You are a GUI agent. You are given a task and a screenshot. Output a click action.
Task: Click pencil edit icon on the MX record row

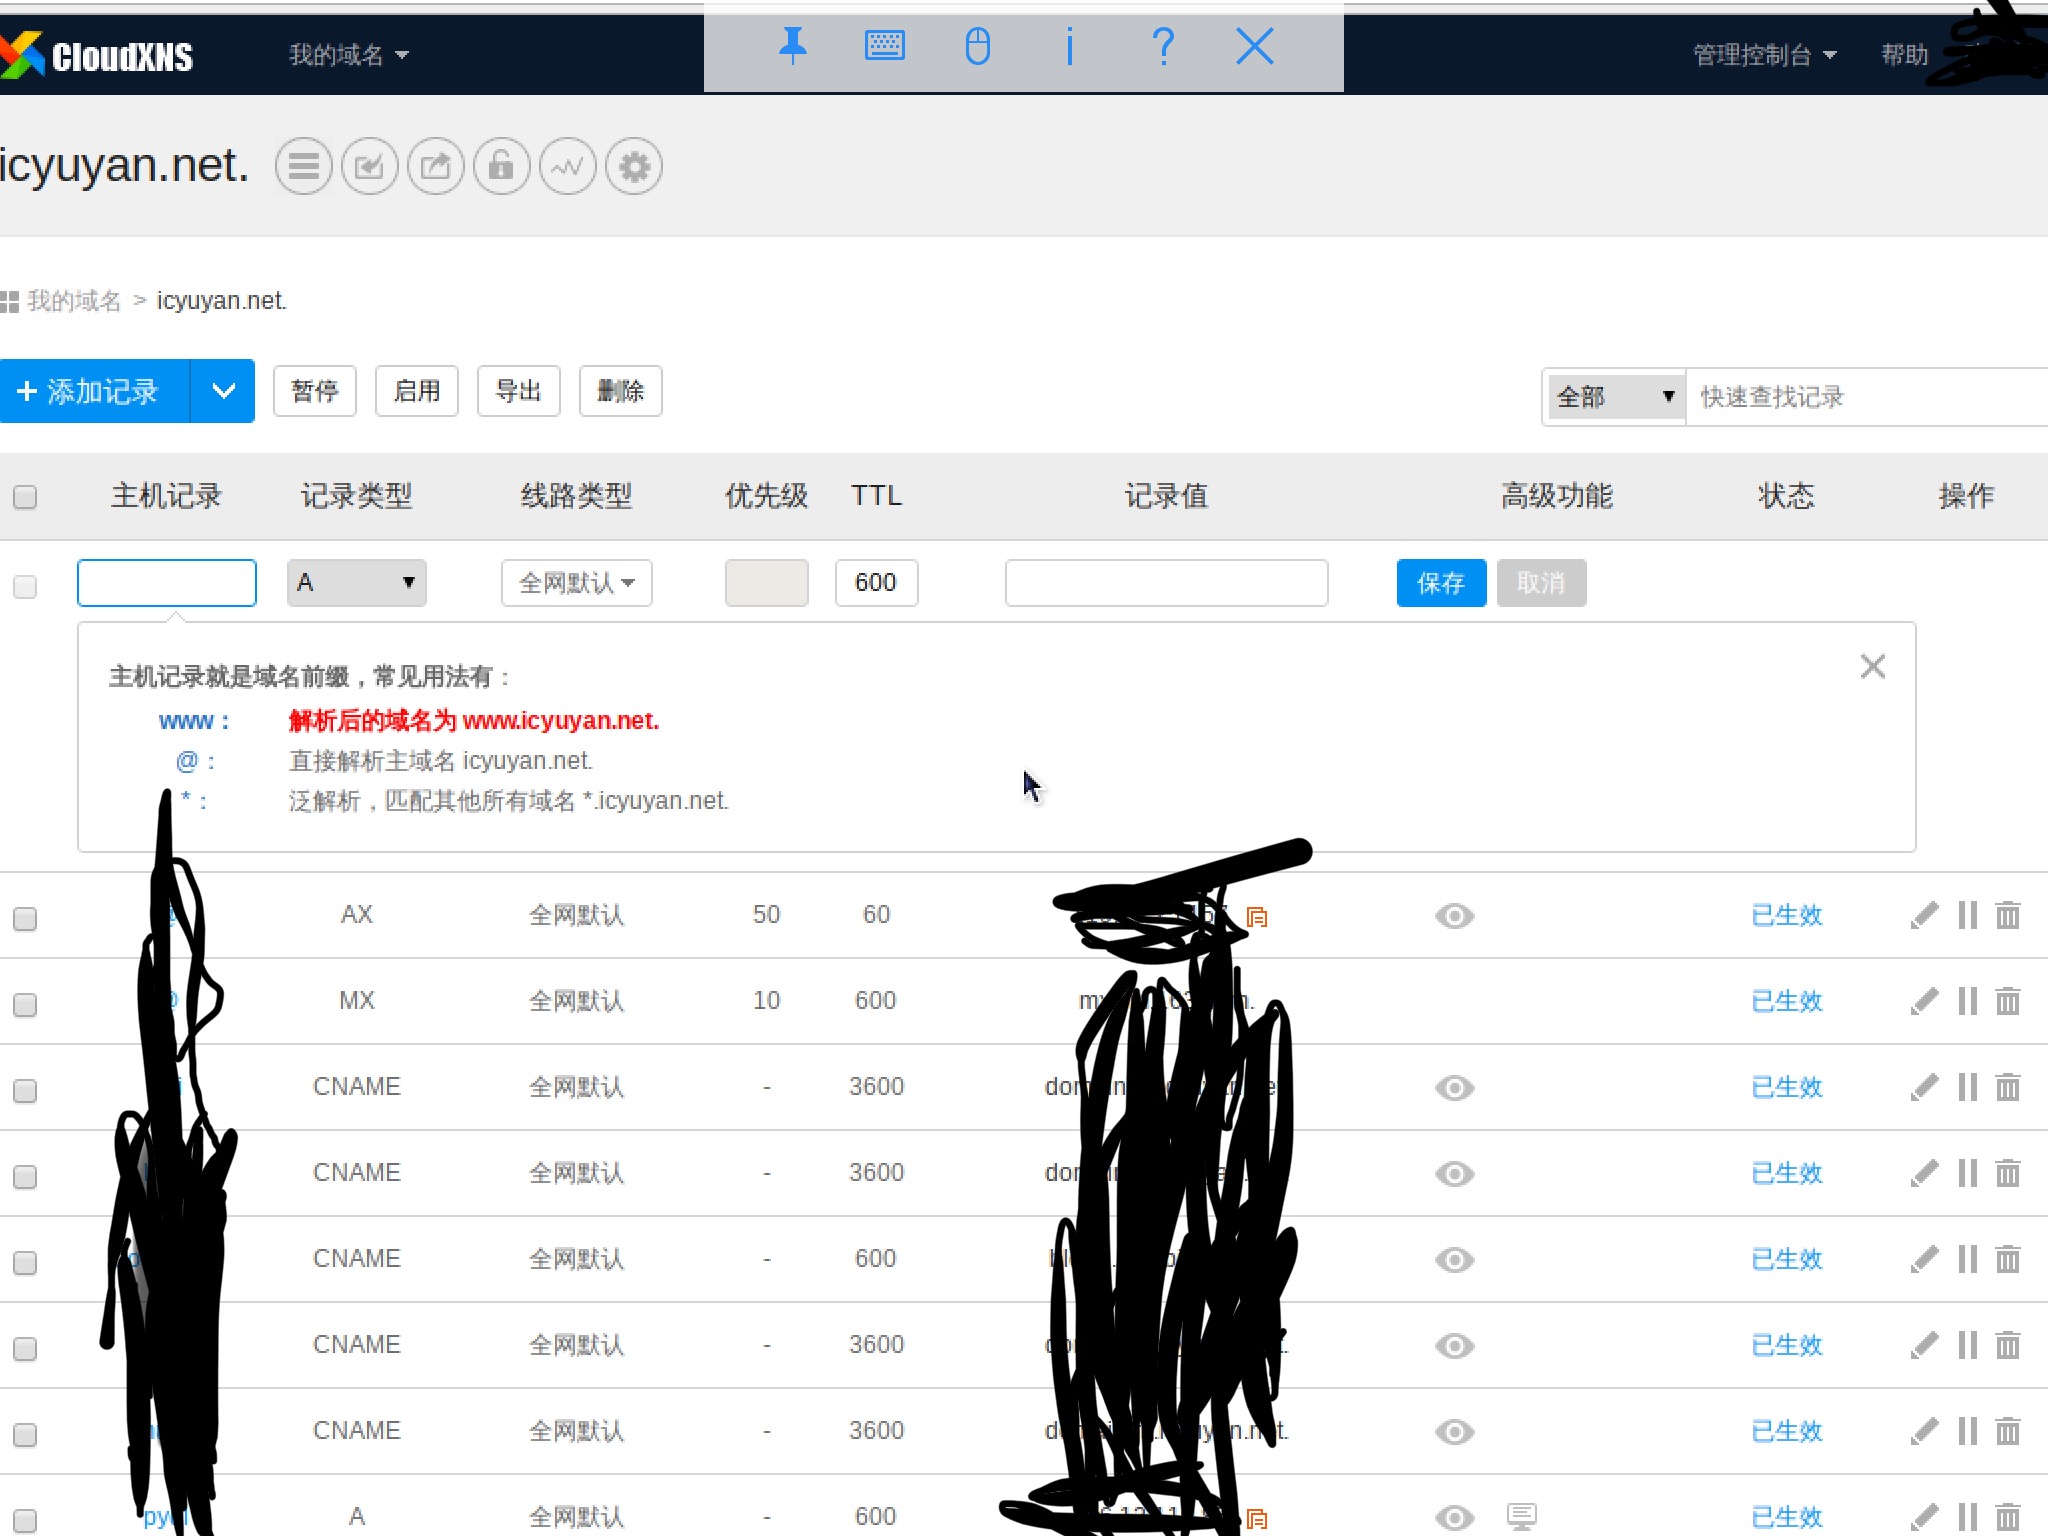[1924, 1001]
